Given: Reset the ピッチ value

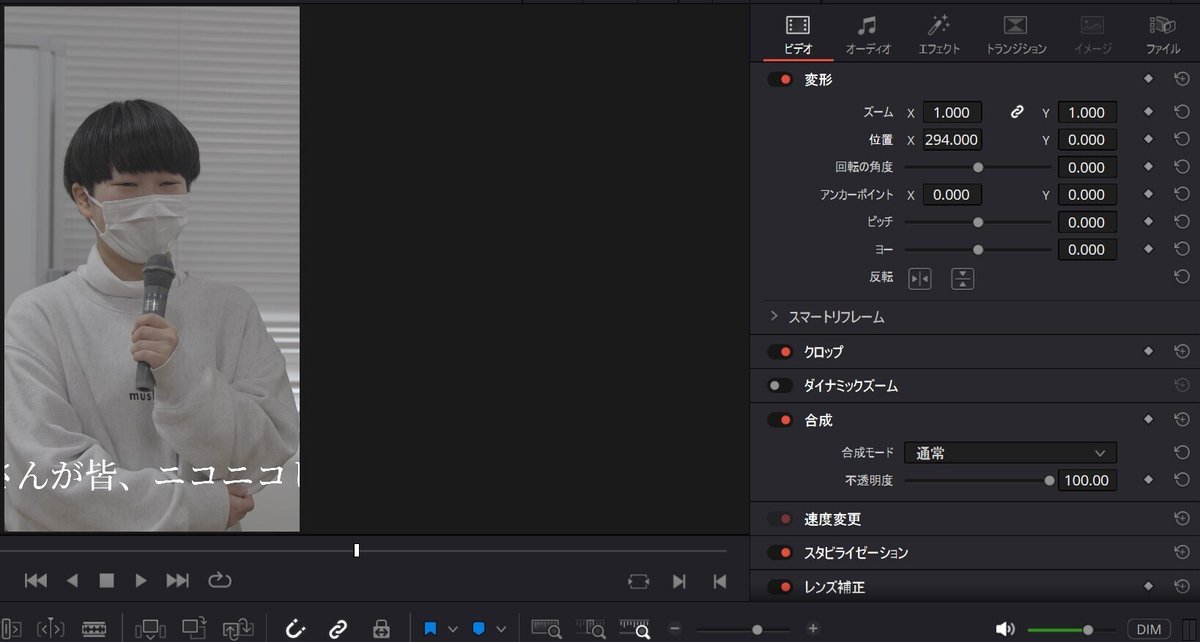Looking at the screenshot, I should tap(1182, 222).
